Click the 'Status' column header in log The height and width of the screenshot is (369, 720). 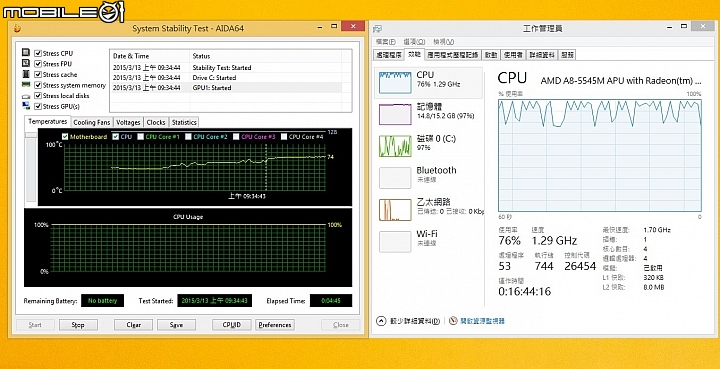pyautogui.click(x=266, y=56)
